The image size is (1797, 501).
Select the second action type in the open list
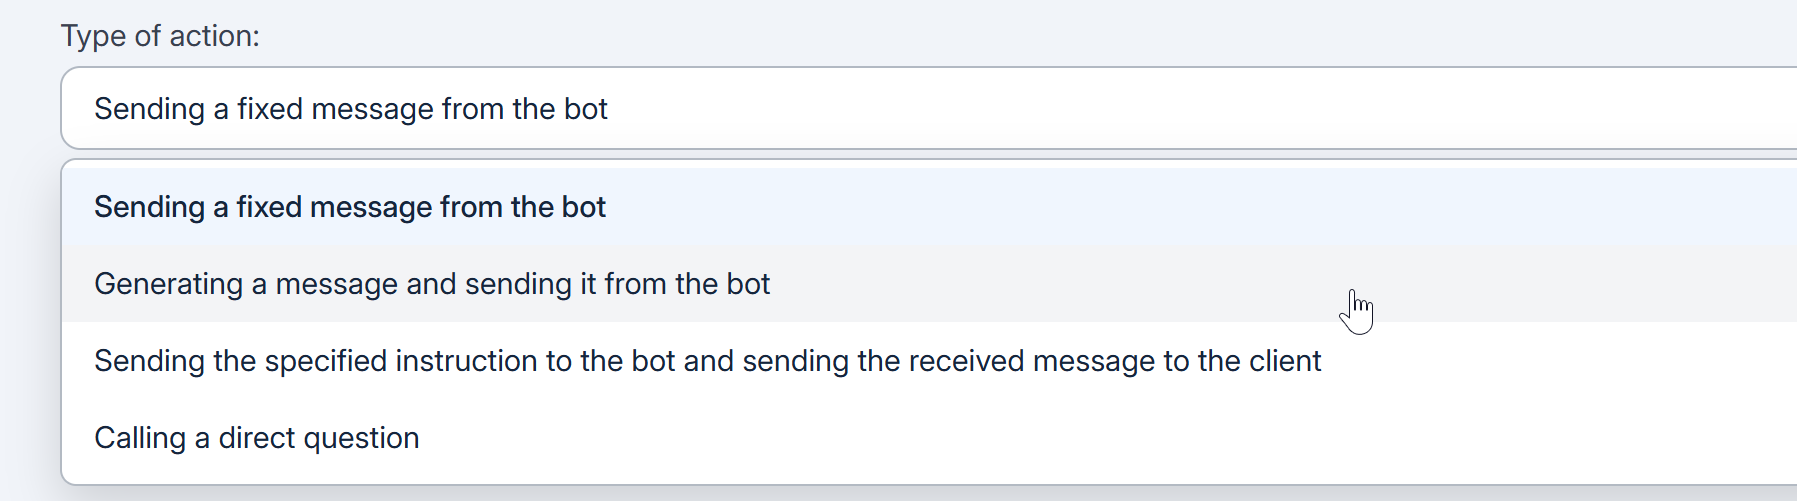(x=432, y=284)
